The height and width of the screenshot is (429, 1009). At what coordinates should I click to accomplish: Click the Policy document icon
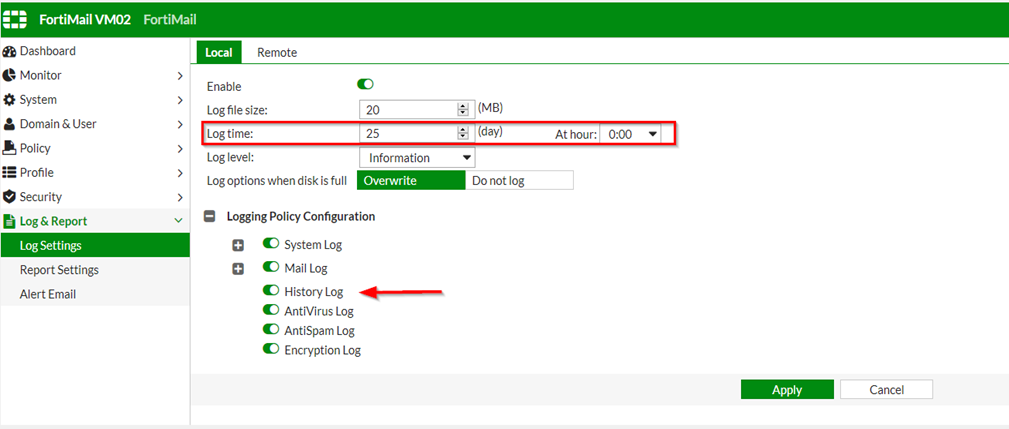point(9,149)
